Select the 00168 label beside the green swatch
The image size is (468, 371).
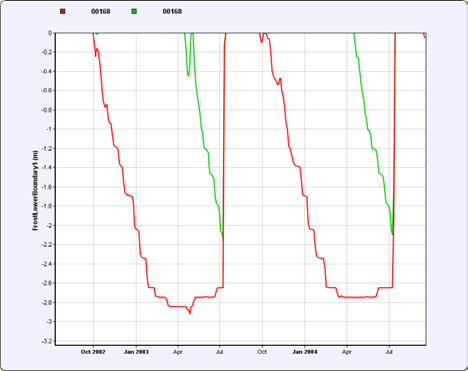click(172, 11)
